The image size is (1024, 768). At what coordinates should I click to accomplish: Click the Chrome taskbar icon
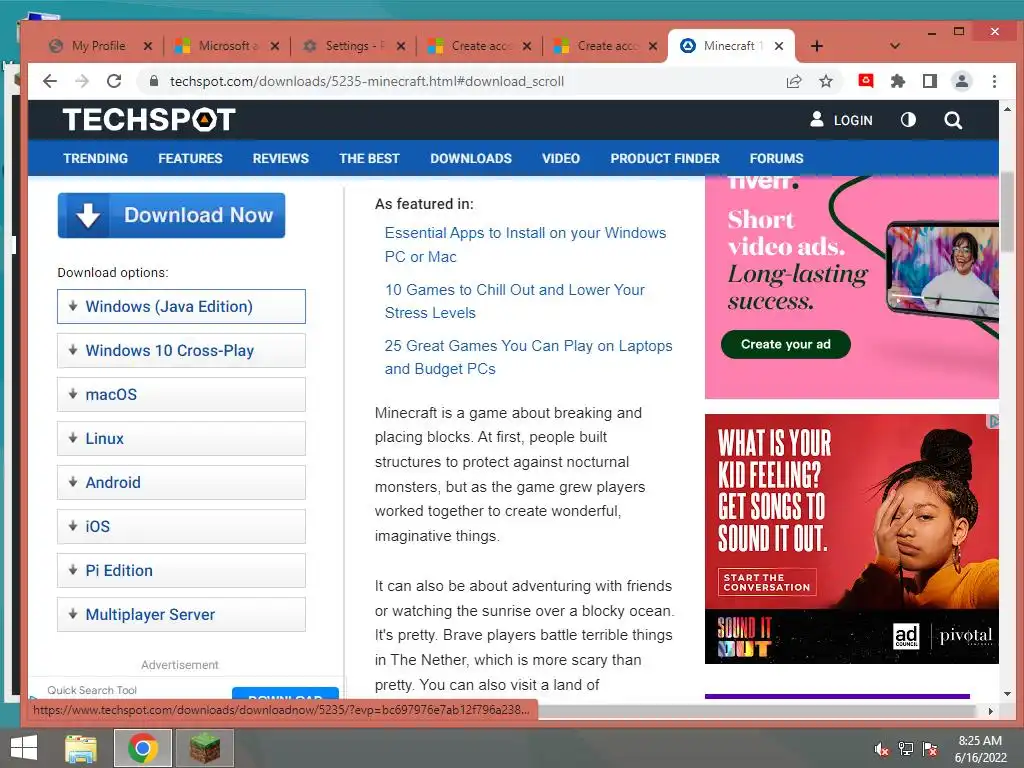[x=143, y=748]
